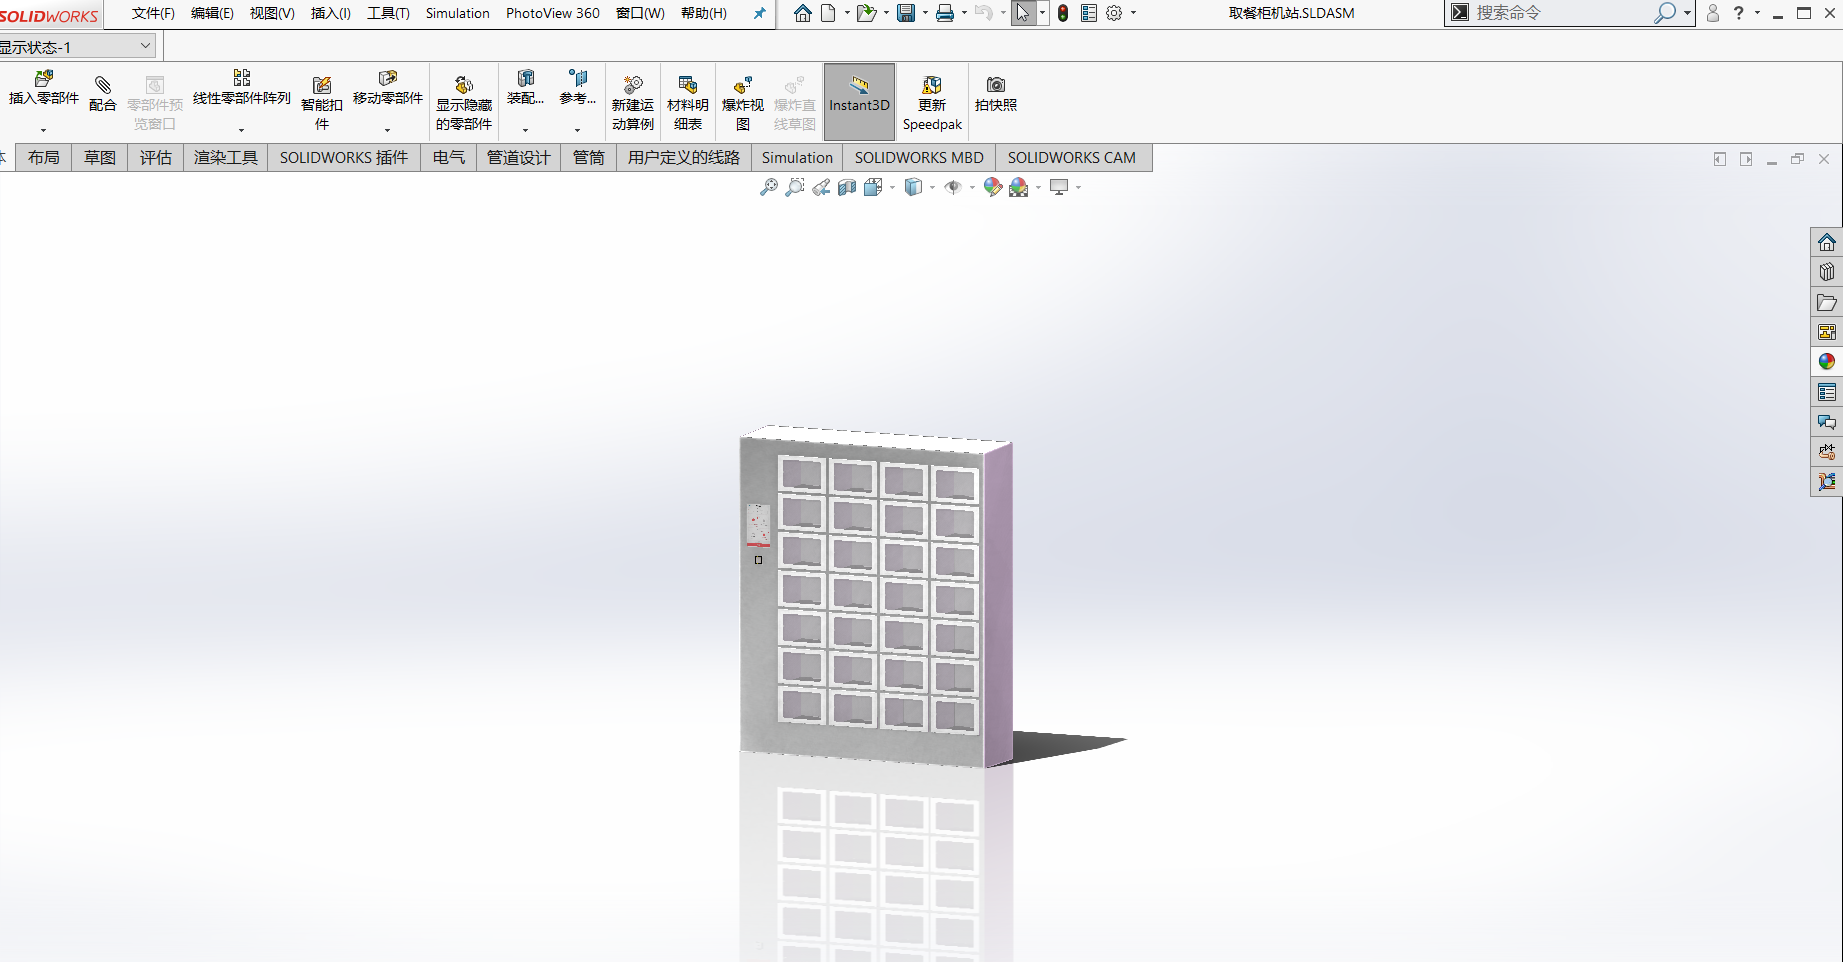Open the Undo dropdown arrow

1003,13
